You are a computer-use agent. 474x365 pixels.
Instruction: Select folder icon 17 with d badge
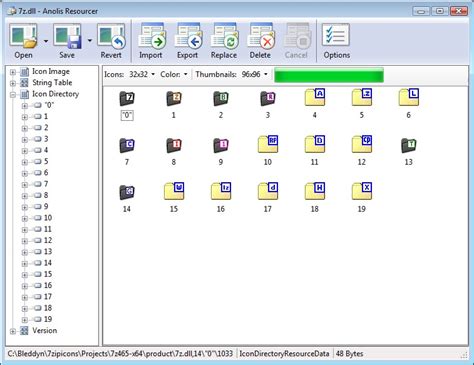pos(268,191)
